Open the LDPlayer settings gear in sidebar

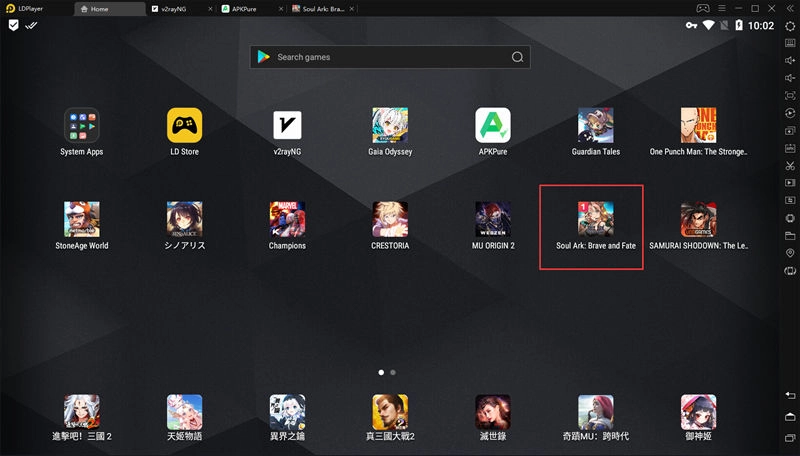coord(790,25)
